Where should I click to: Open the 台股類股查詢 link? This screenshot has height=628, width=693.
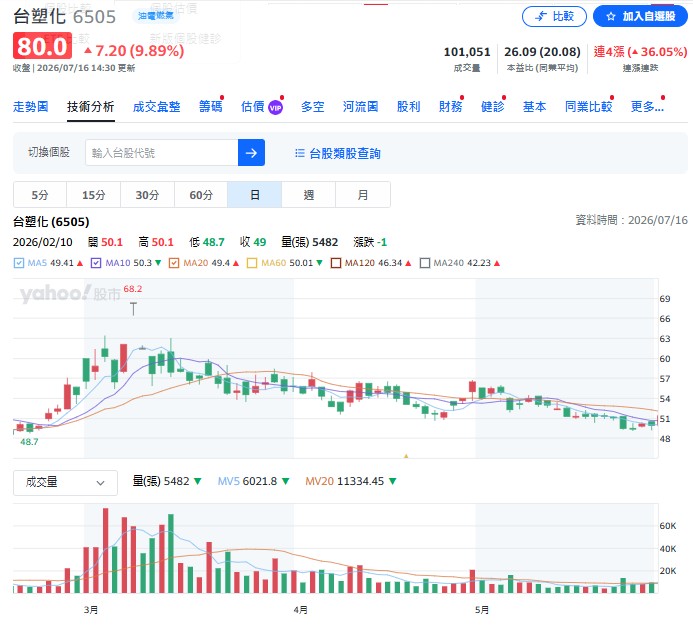click(338, 153)
